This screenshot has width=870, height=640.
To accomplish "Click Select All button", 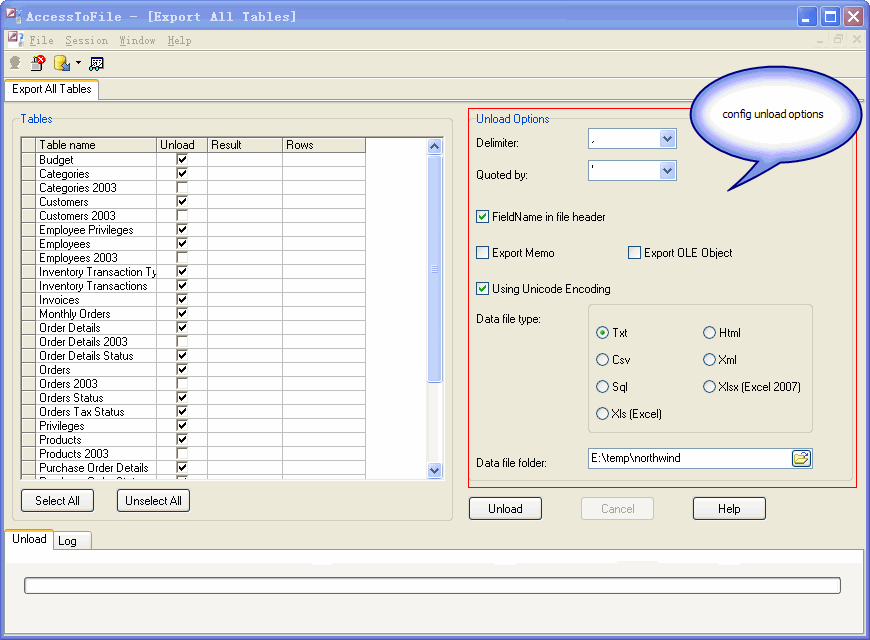I will point(57,501).
